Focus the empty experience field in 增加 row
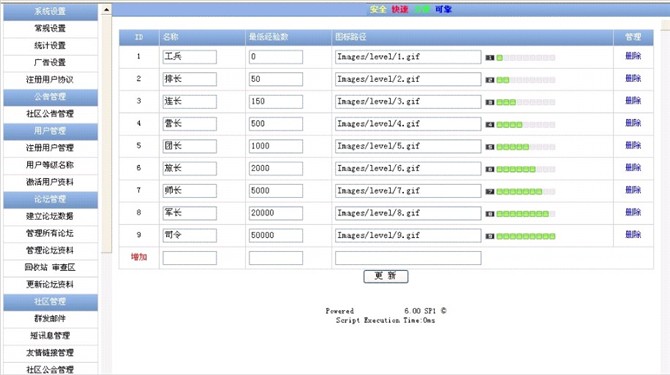 tap(276, 258)
